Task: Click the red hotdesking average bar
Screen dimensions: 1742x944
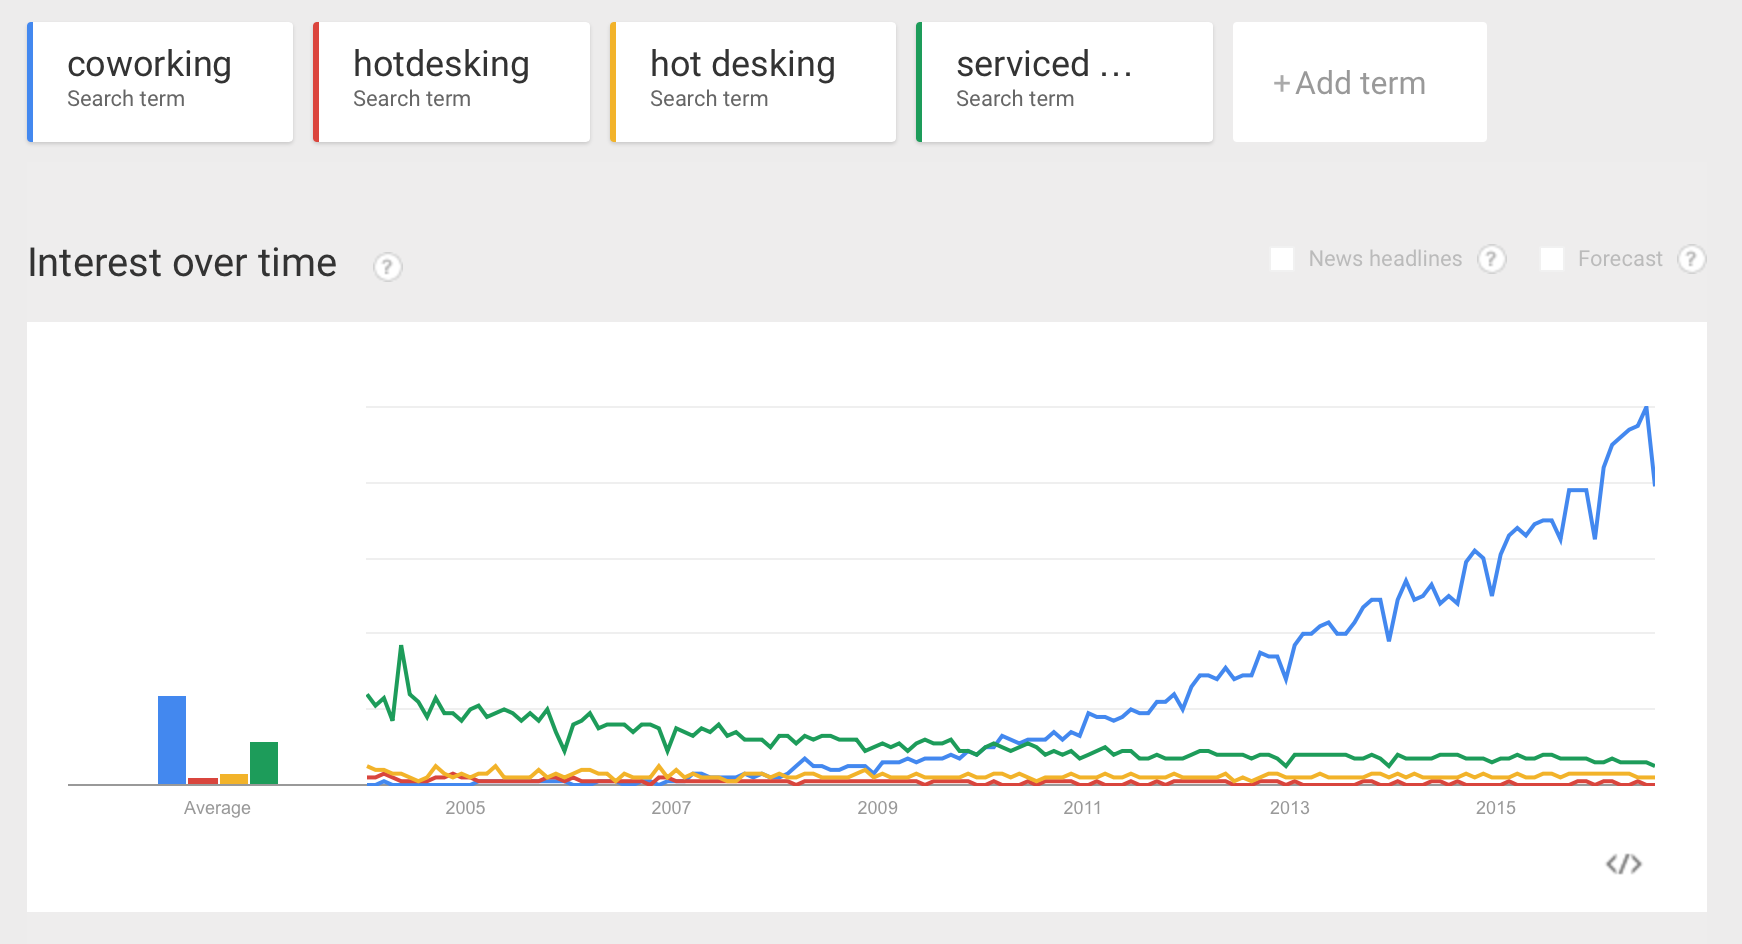Action: pos(203,781)
